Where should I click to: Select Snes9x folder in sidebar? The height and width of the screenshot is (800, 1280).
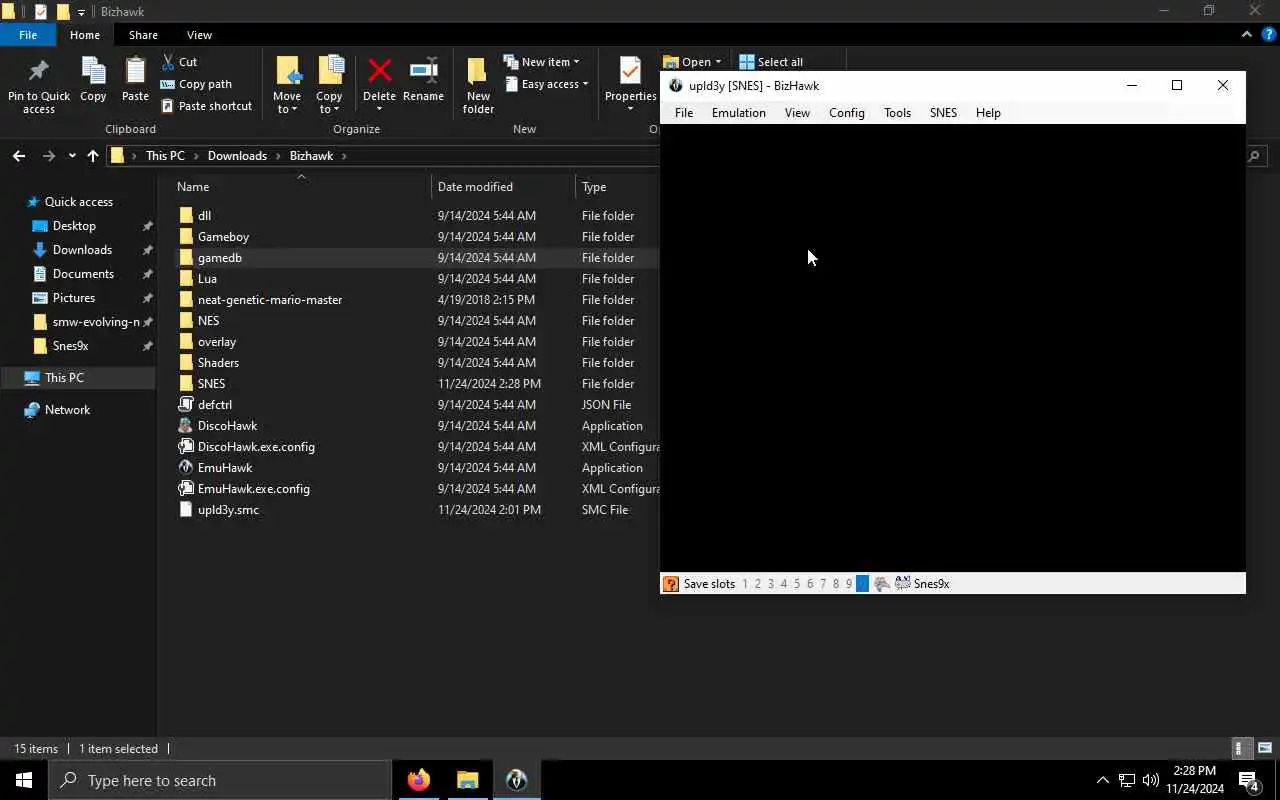pyautogui.click(x=70, y=346)
